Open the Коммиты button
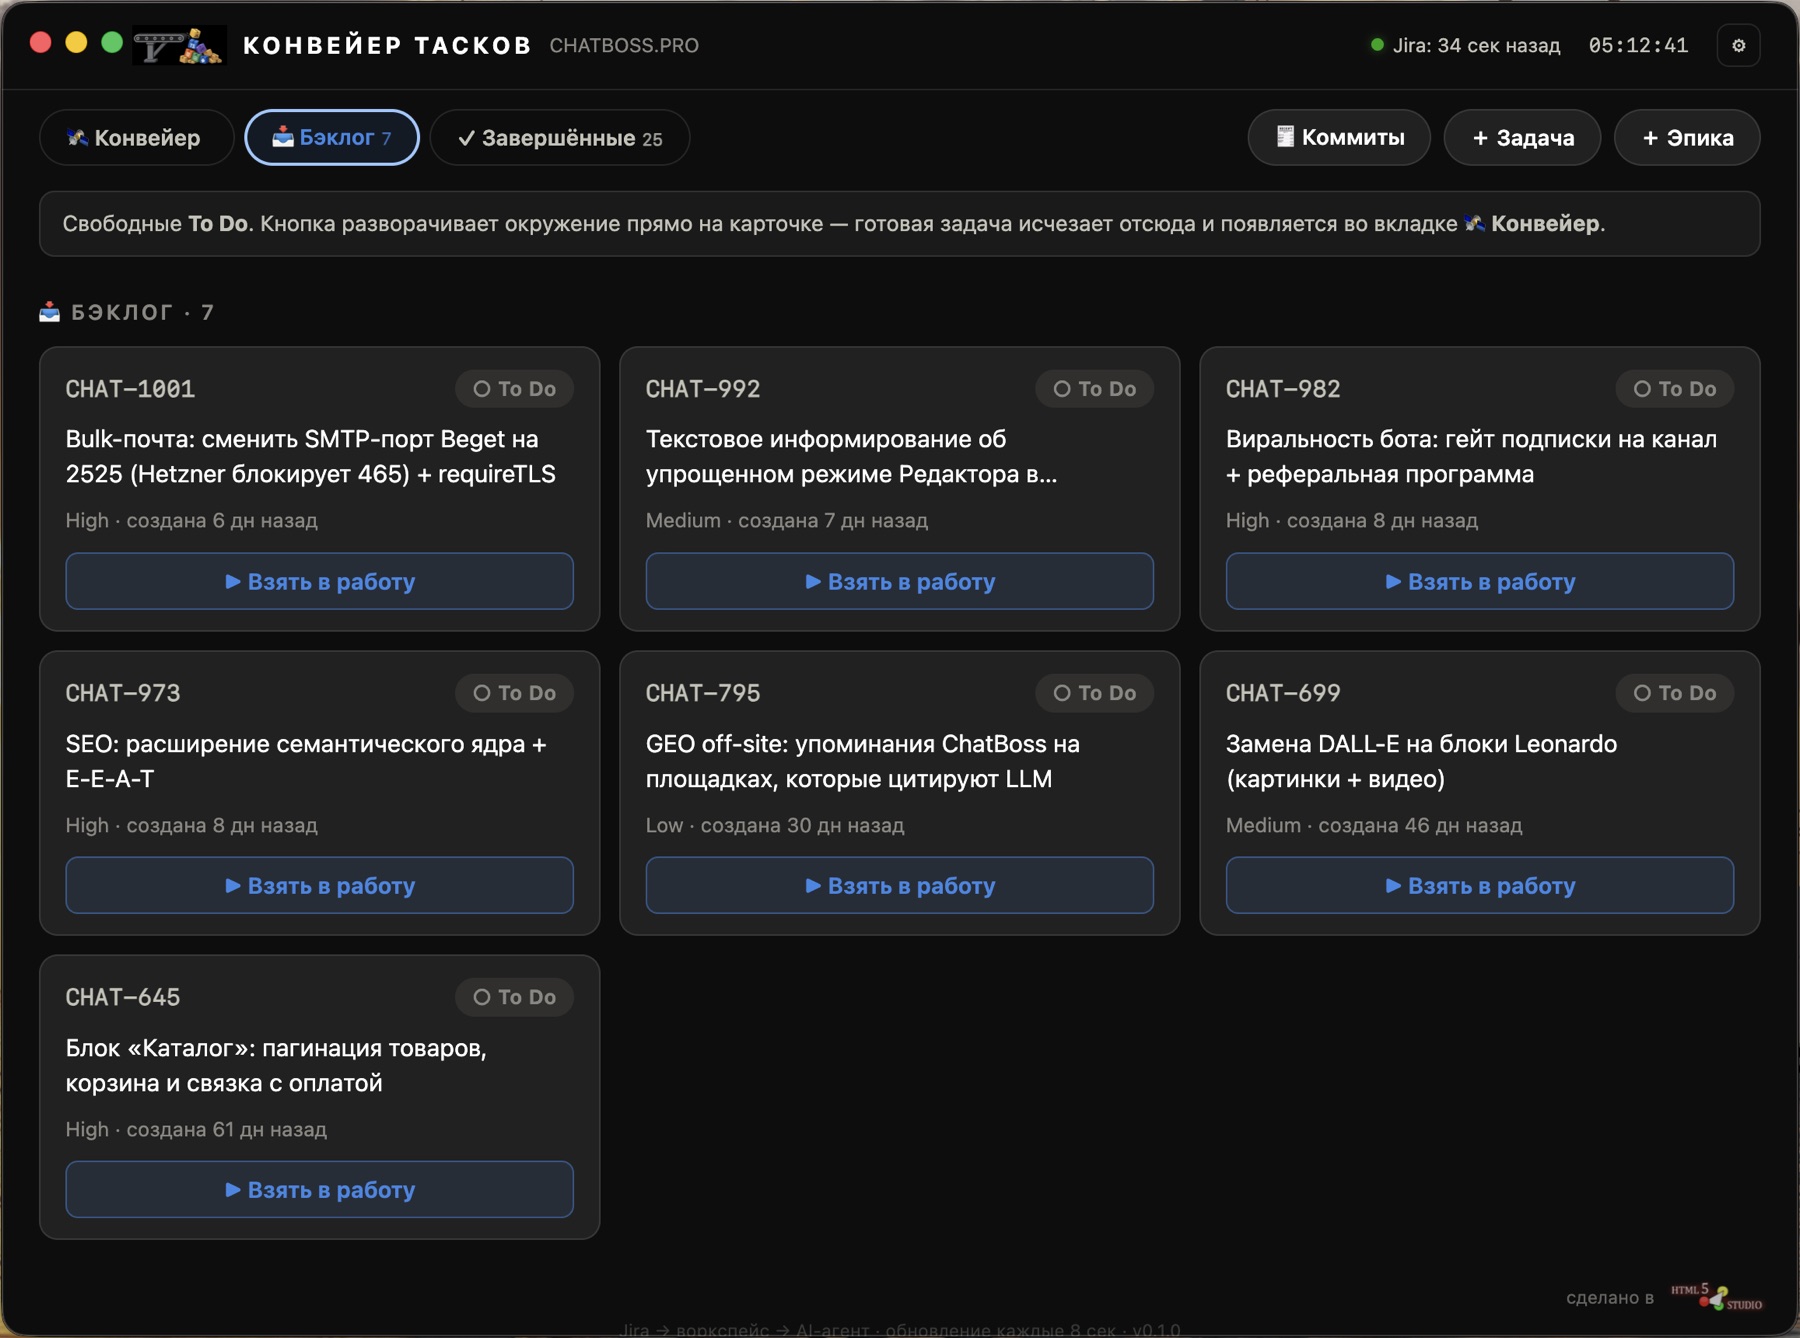 [x=1339, y=137]
